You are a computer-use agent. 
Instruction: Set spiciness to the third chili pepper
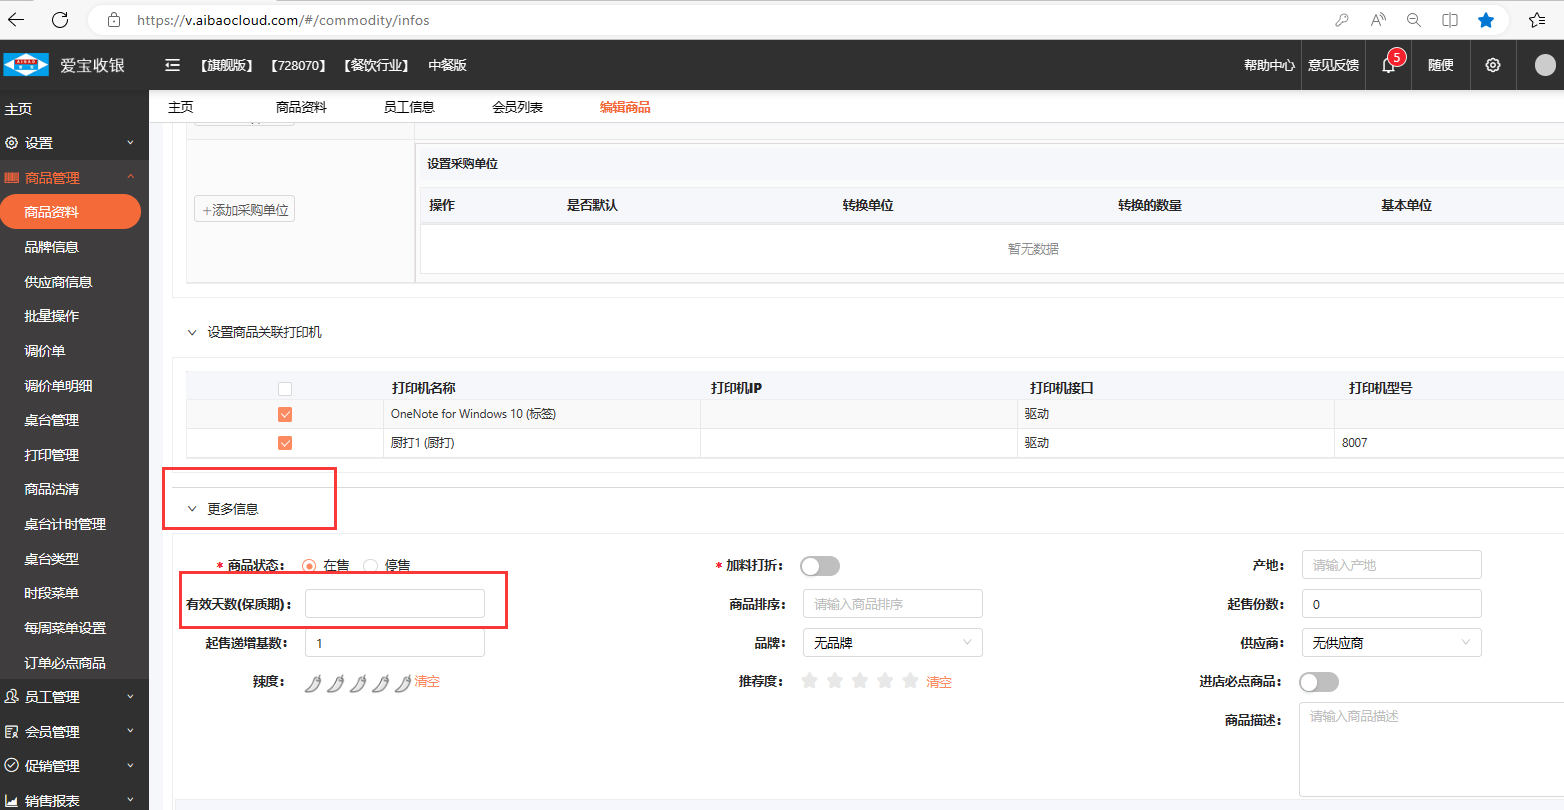[x=358, y=683]
